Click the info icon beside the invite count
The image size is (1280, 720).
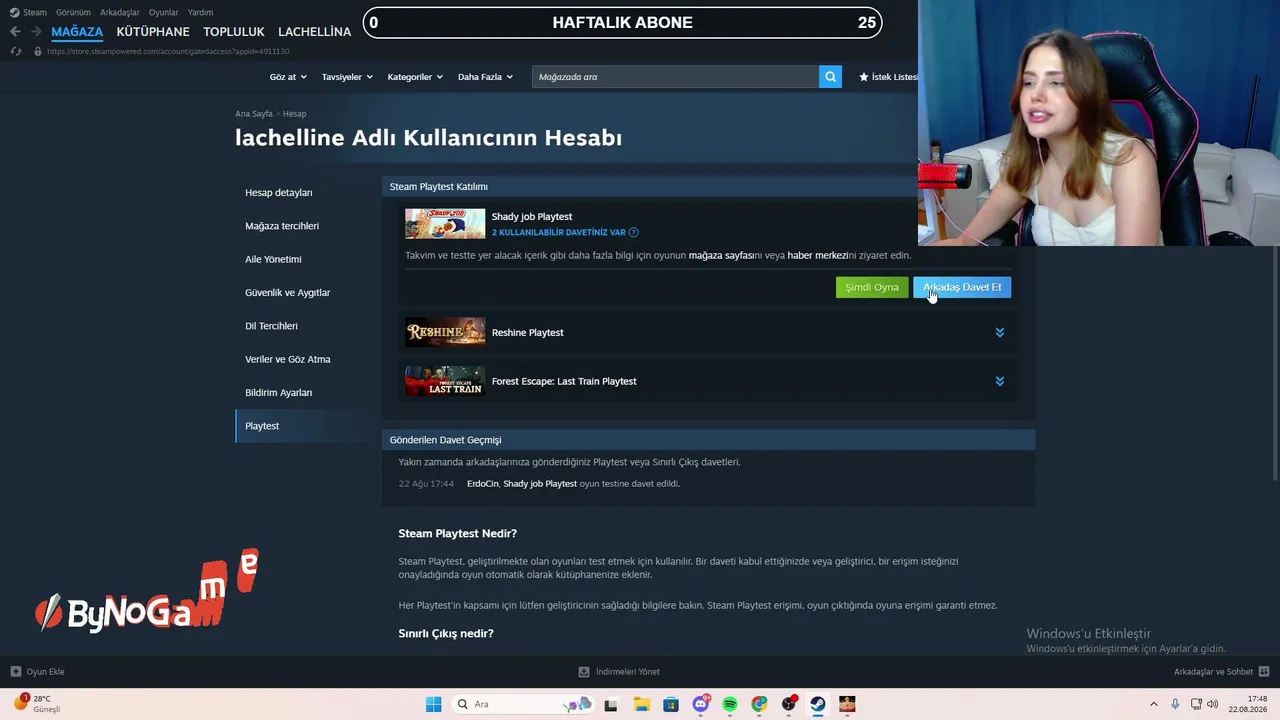[x=634, y=232]
